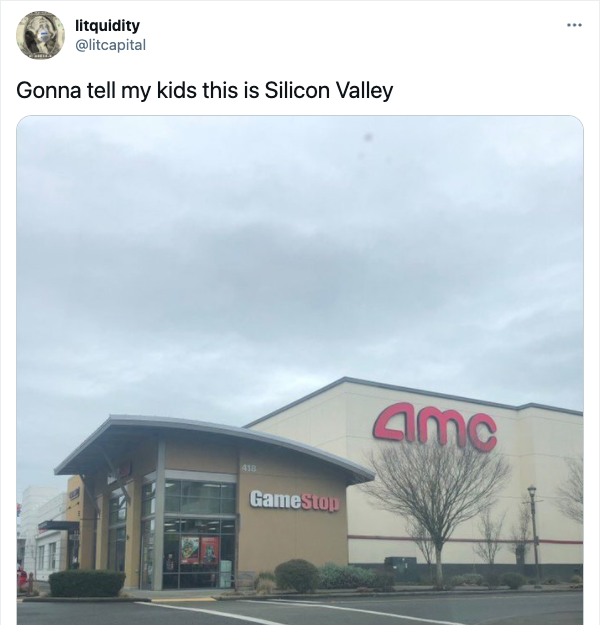Click the red posters in the GameStop window
The width and height of the screenshot is (600, 625).
point(200,550)
